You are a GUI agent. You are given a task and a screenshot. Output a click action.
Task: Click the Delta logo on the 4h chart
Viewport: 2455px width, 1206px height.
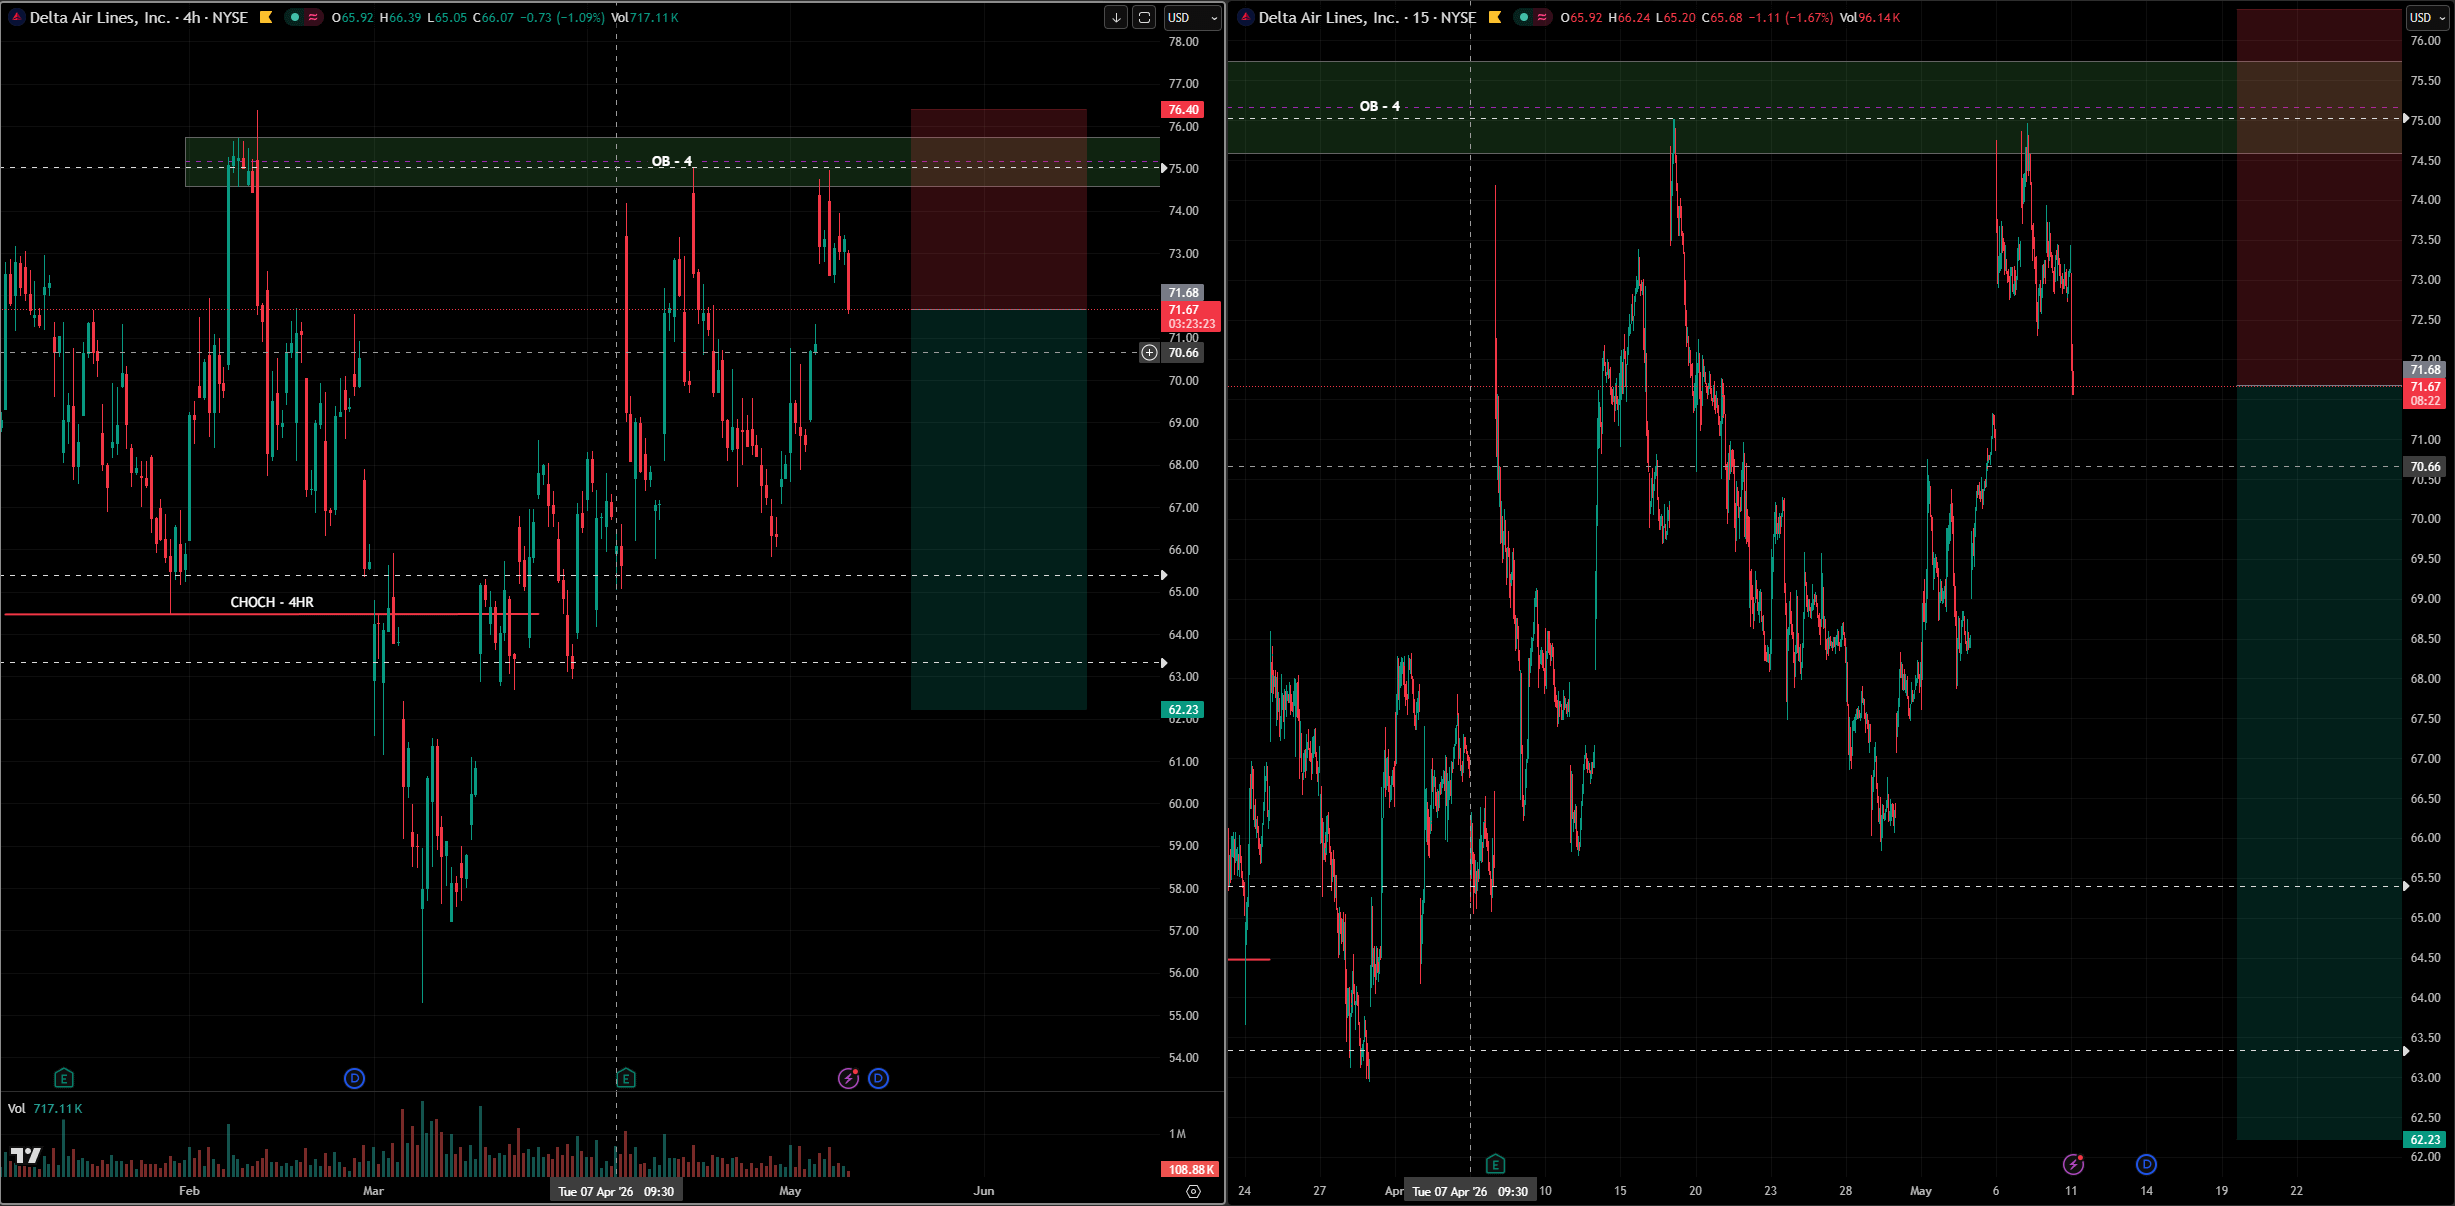[x=16, y=17]
